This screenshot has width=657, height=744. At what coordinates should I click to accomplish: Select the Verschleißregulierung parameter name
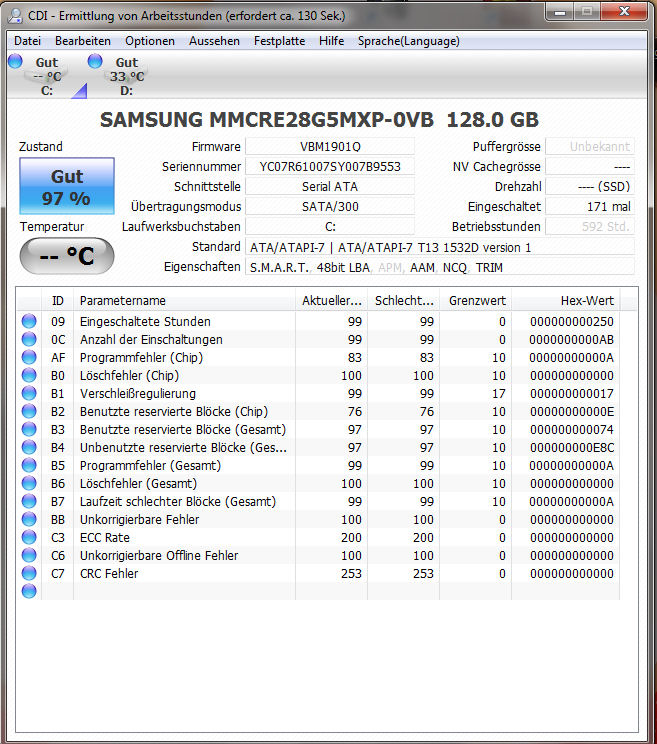point(138,394)
